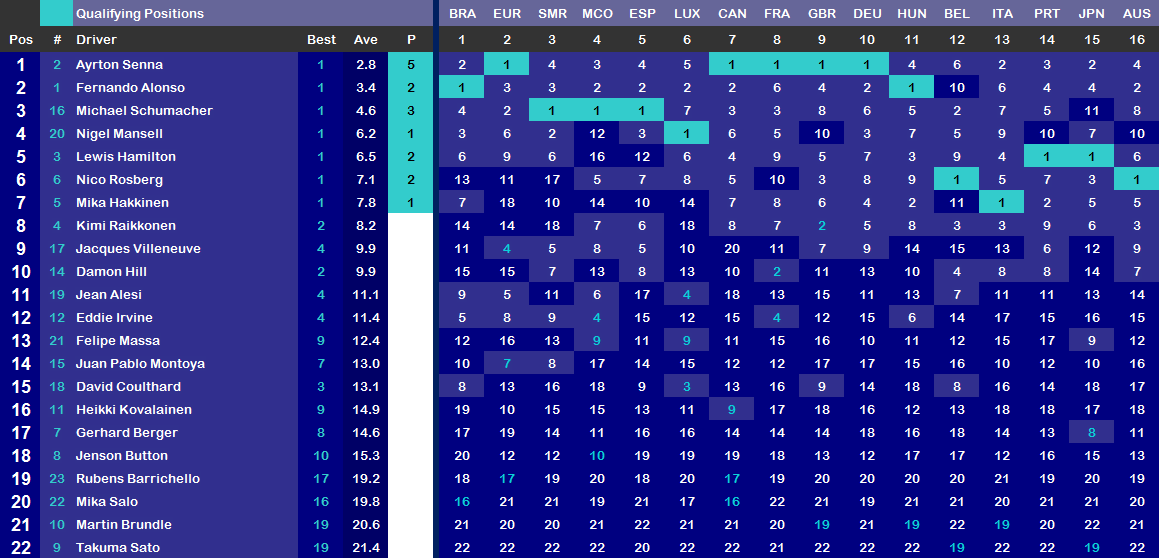This screenshot has width=1159, height=558.
Task: Click driver name Mika Salo
Action: click(x=107, y=501)
